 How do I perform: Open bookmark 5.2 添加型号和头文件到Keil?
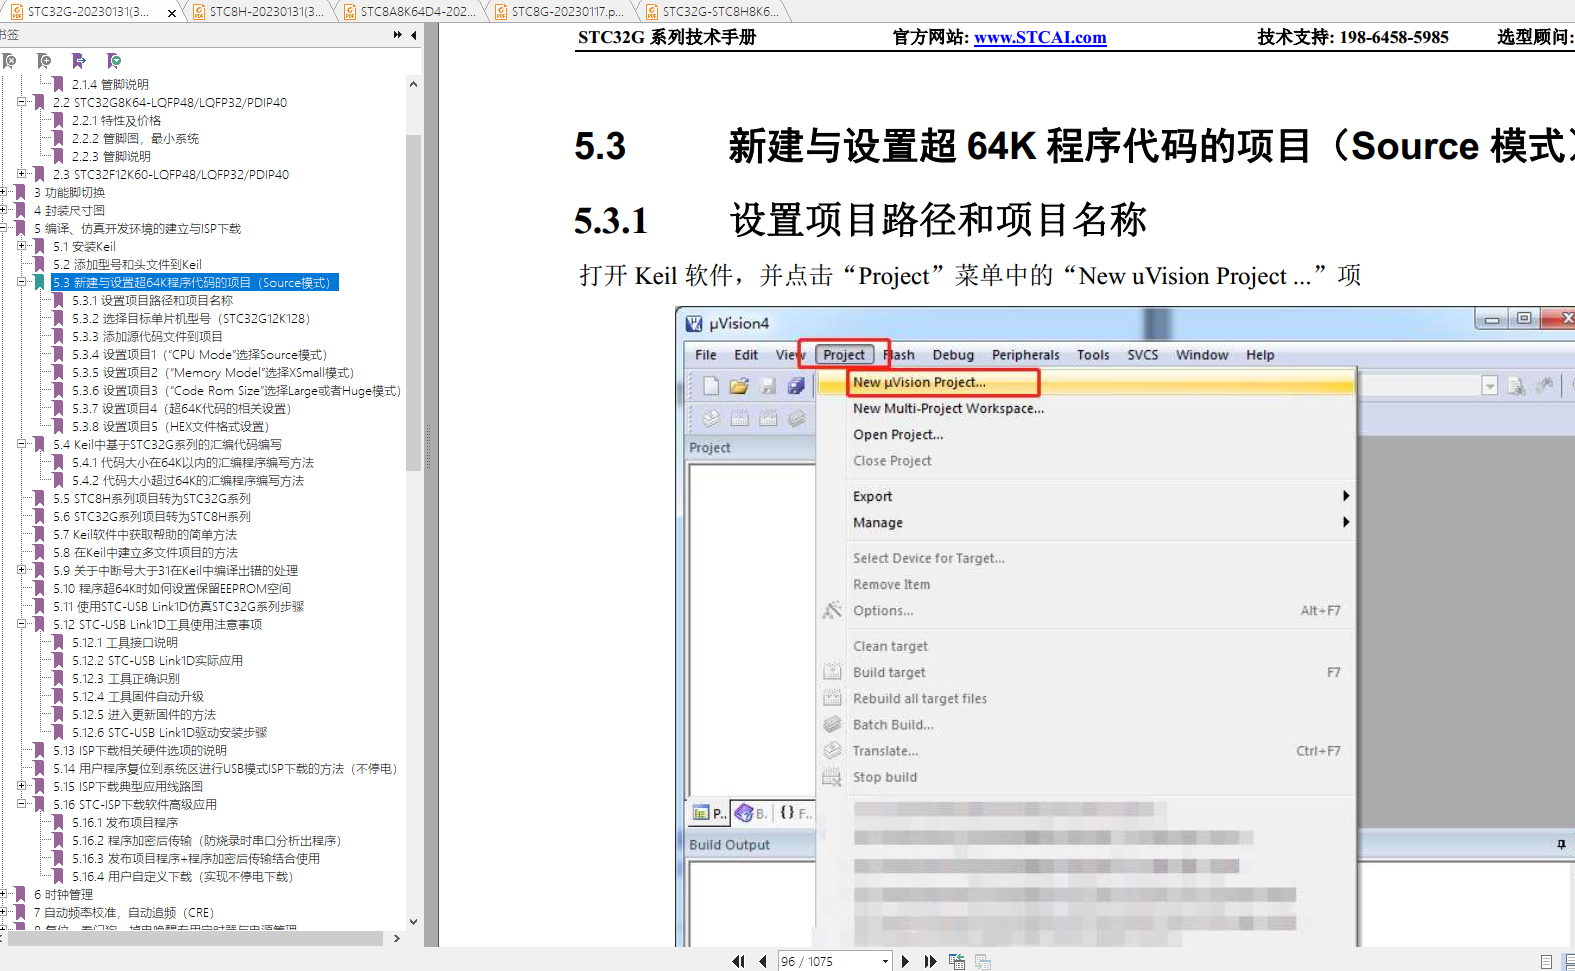(x=127, y=264)
